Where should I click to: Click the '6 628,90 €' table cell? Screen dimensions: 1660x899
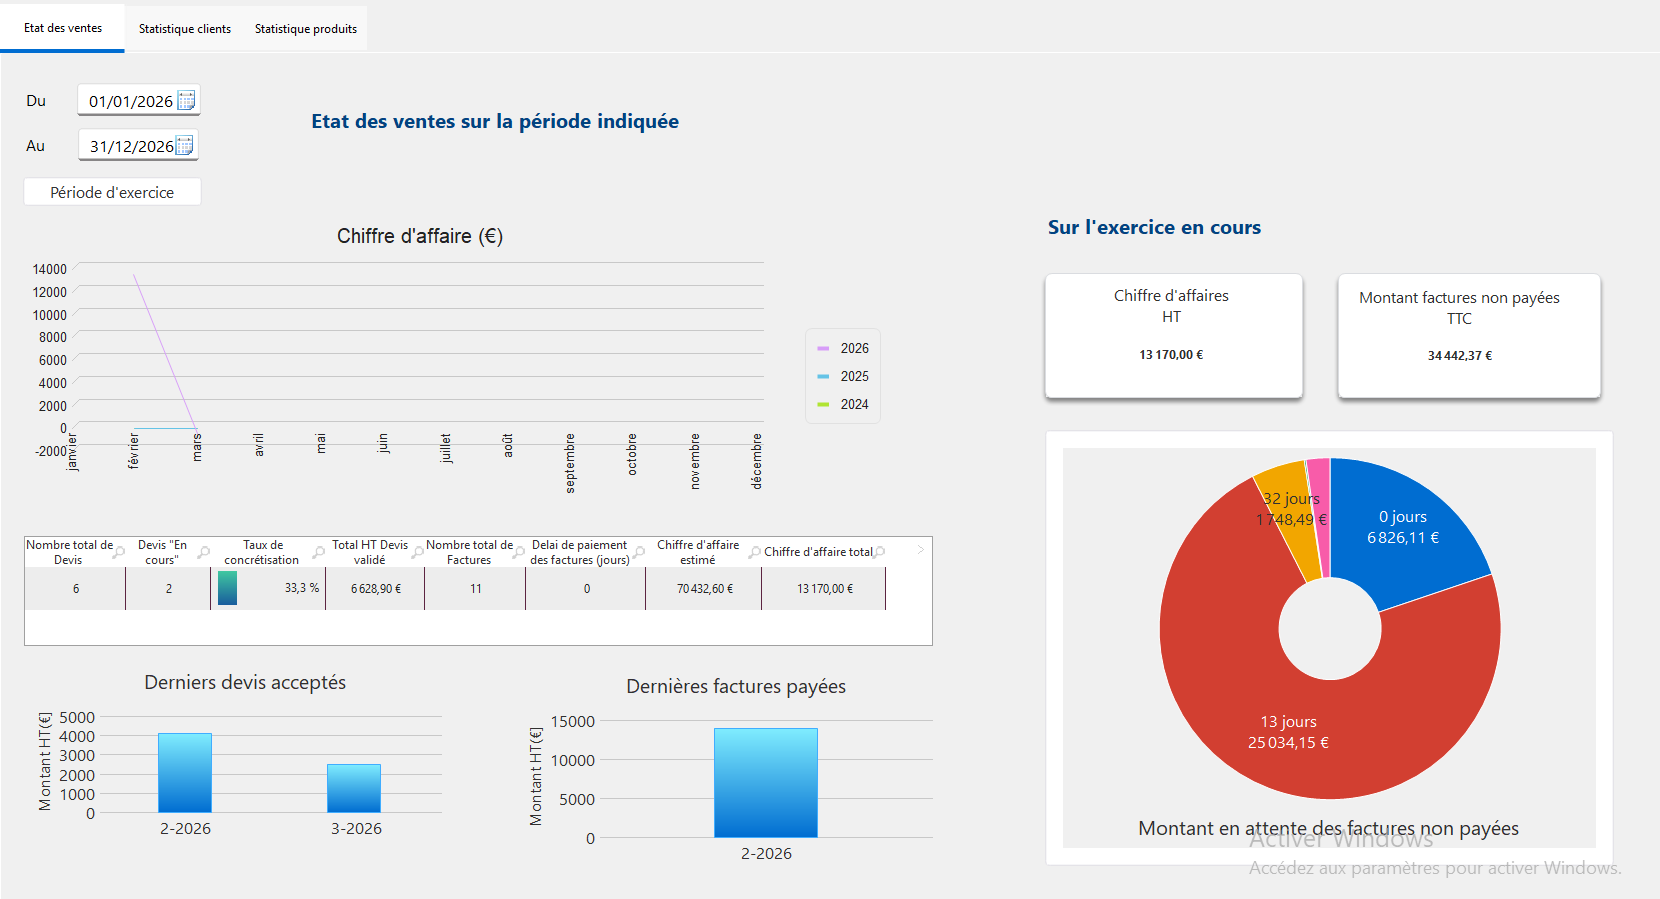tap(376, 589)
